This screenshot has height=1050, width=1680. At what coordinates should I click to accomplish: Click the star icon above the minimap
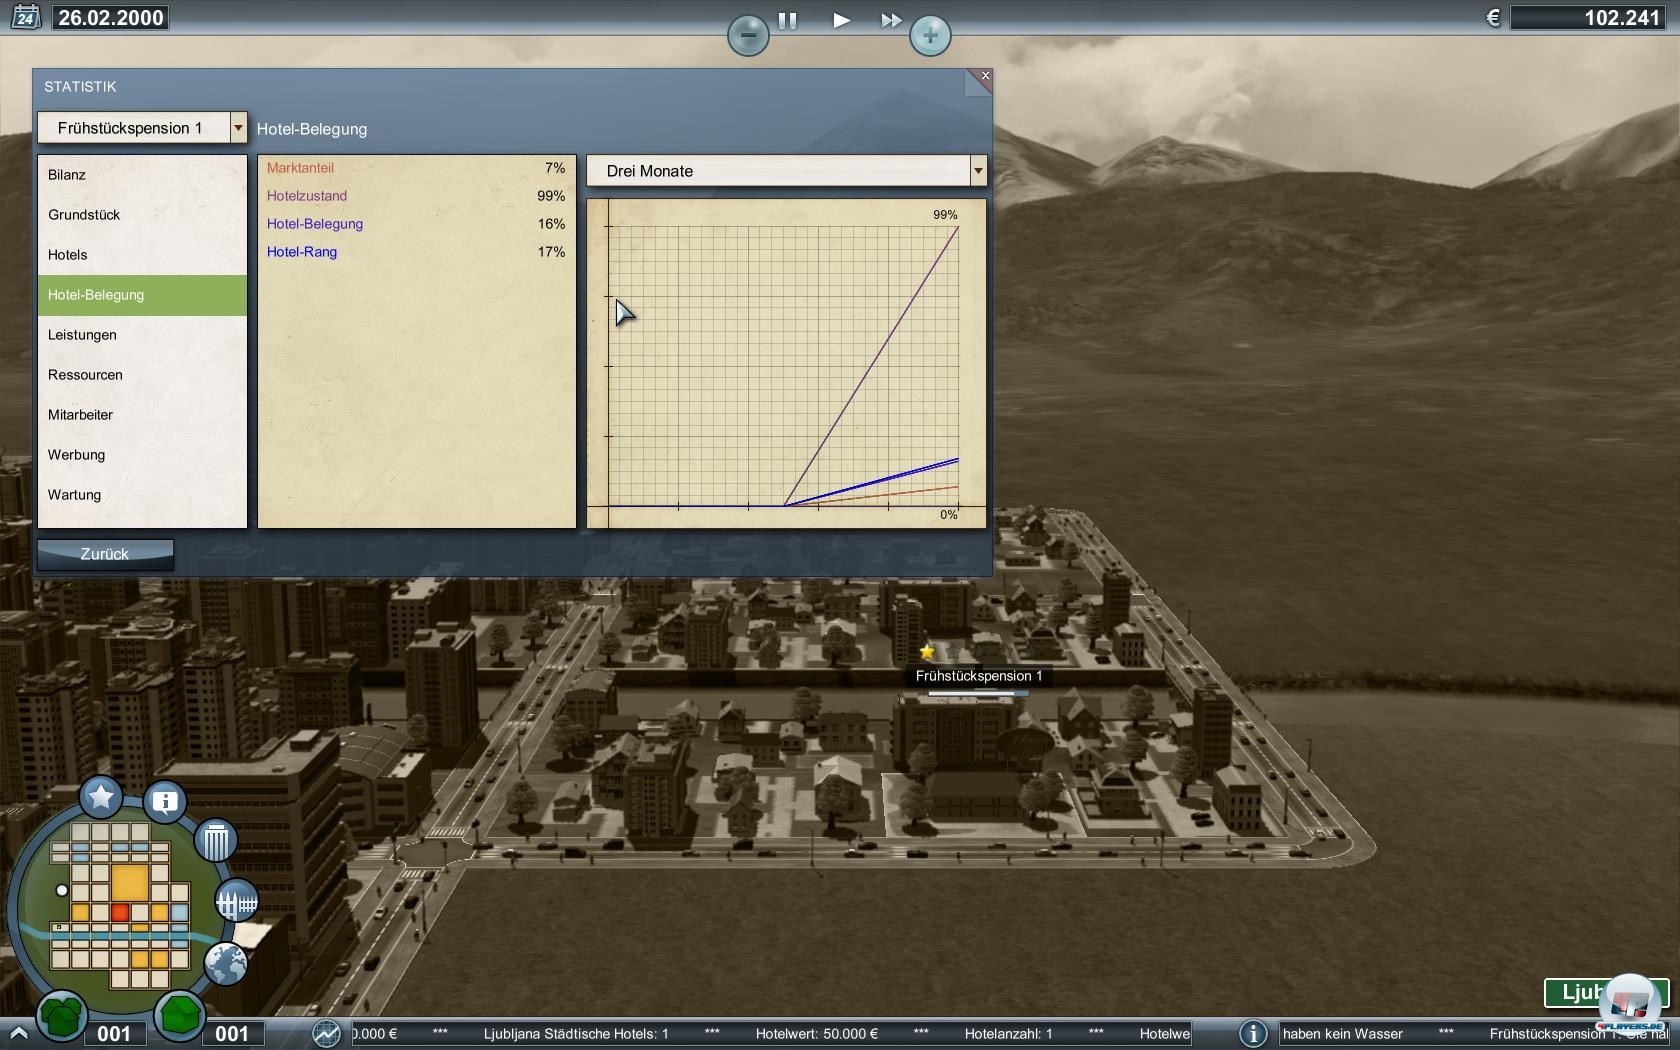pos(101,797)
